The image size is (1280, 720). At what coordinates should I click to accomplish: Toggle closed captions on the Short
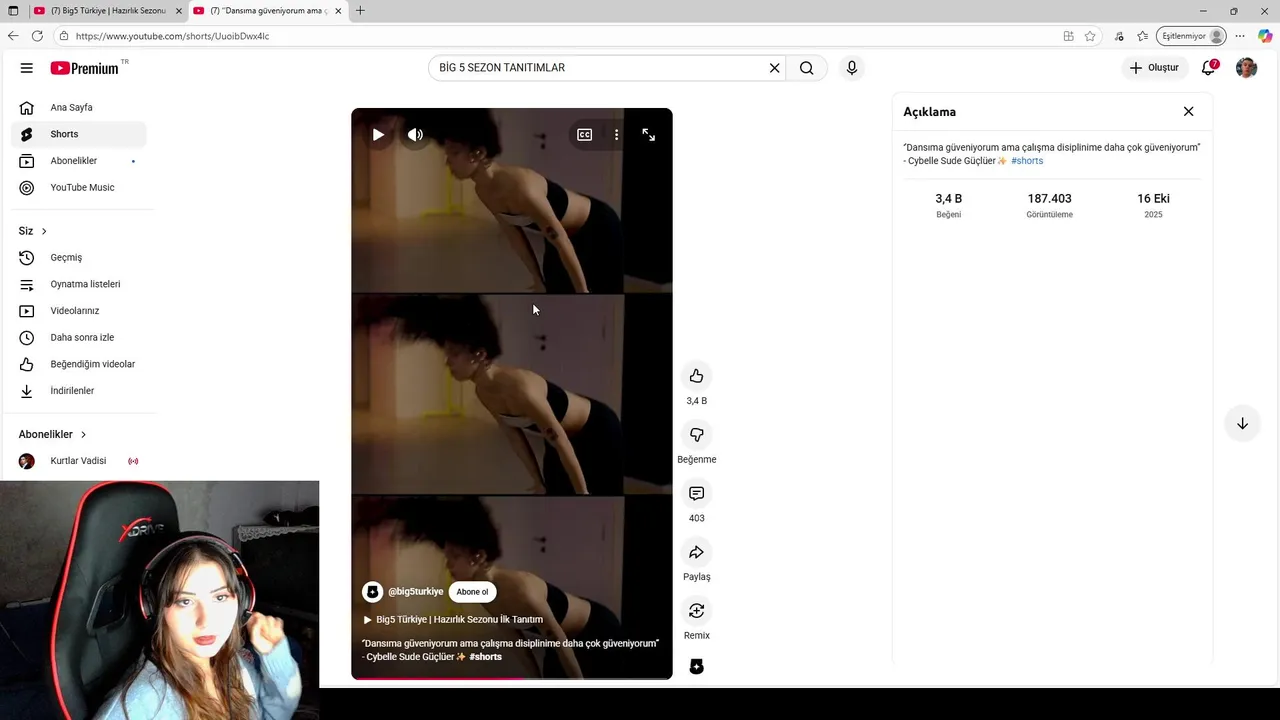click(x=585, y=135)
